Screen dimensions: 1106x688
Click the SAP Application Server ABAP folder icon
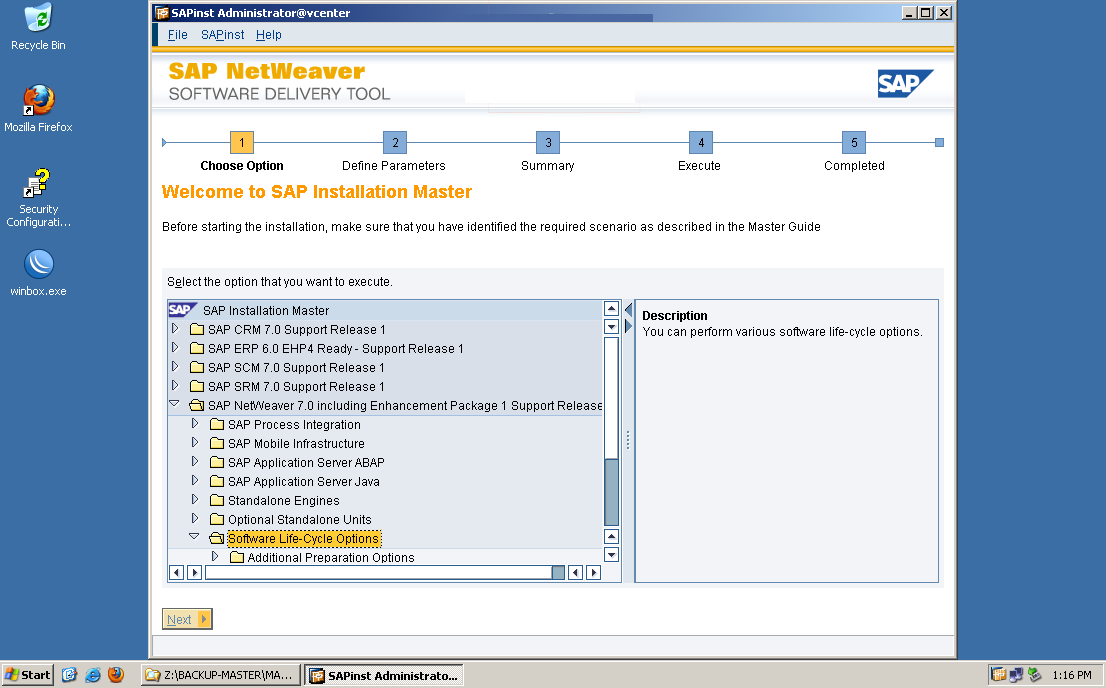217,463
